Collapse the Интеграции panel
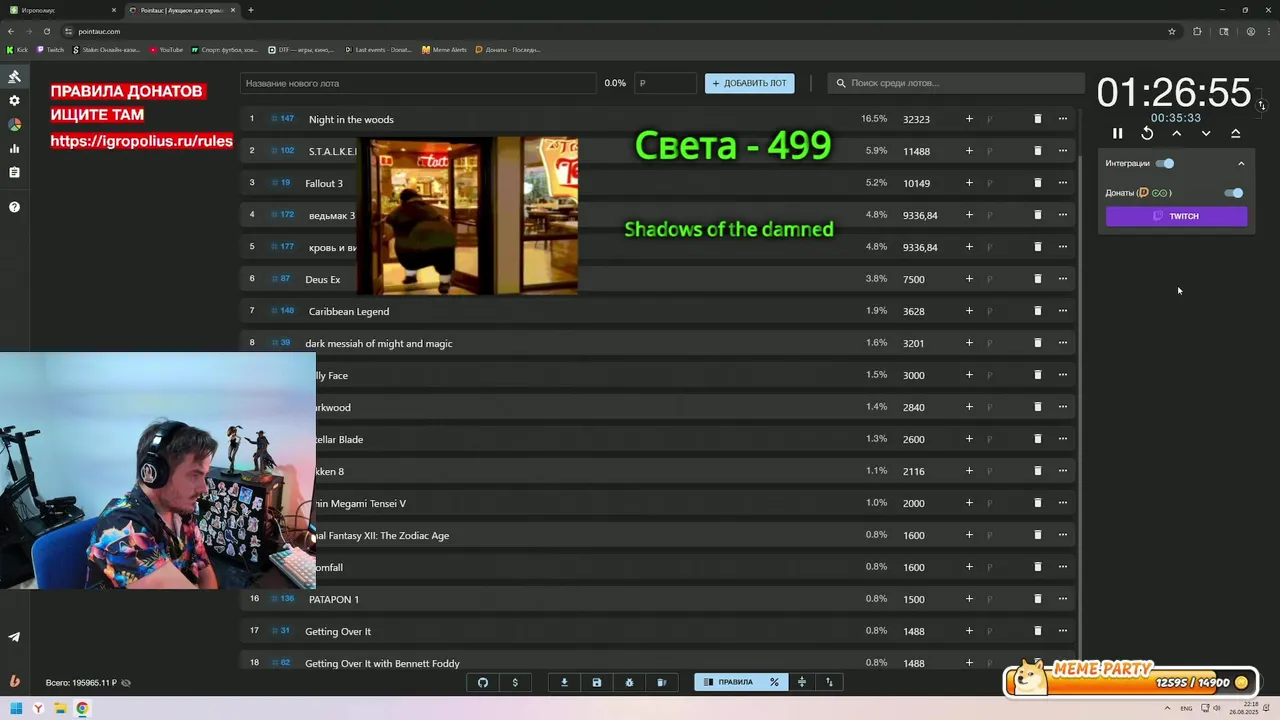 1241,163
